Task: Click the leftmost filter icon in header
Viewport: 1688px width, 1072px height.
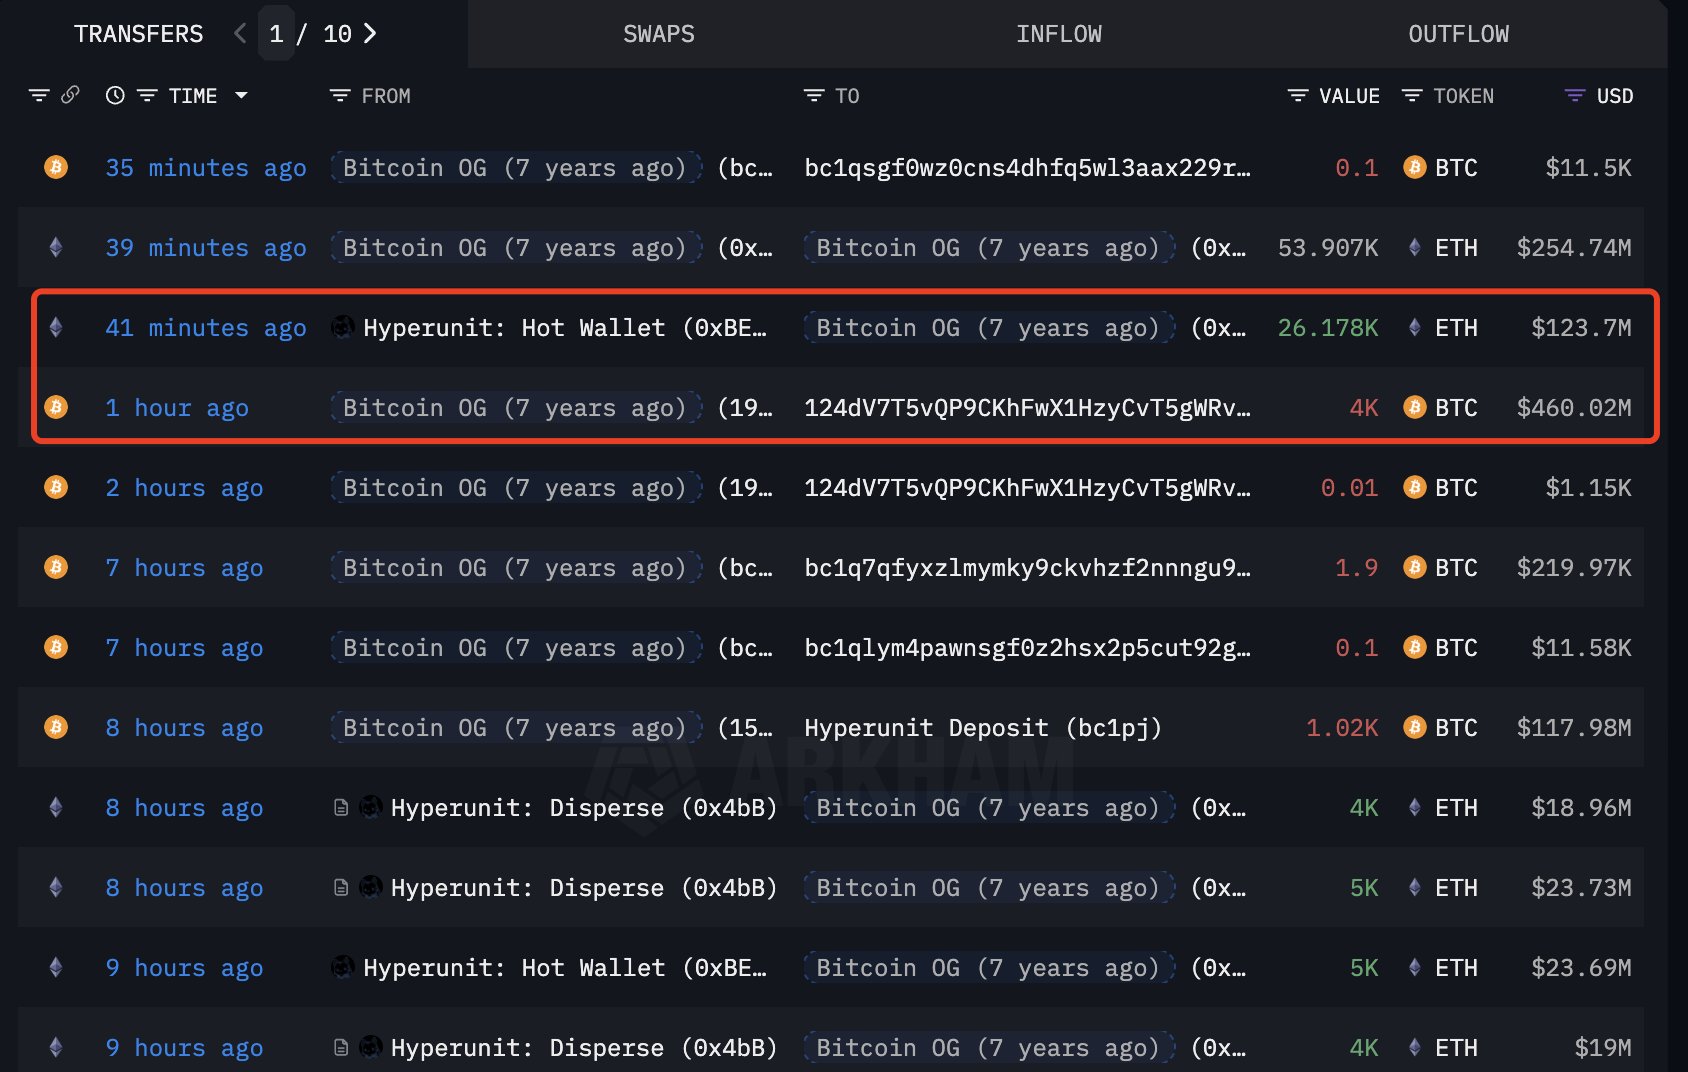Action: pyautogui.click(x=39, y=95)
